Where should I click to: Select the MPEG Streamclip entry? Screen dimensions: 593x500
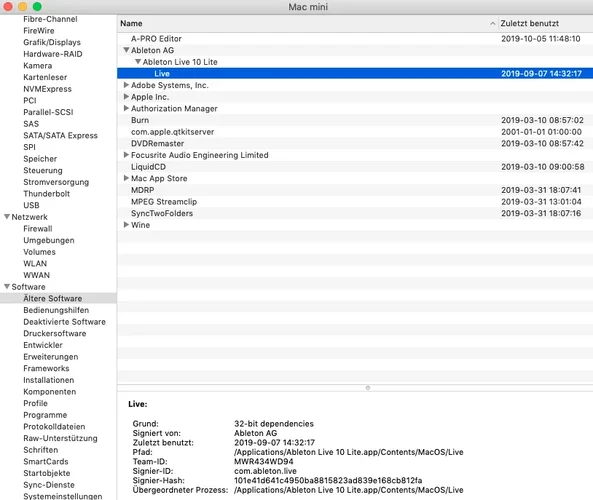coord(355,202)
